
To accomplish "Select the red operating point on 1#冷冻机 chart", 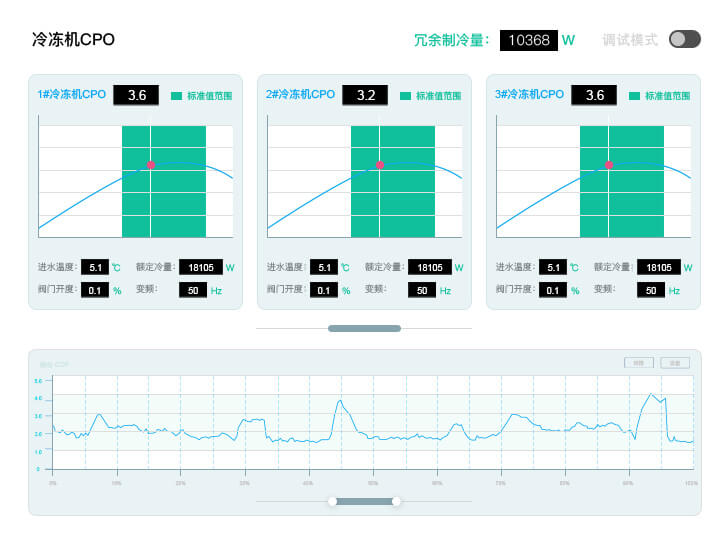I will tap(151, 165).
